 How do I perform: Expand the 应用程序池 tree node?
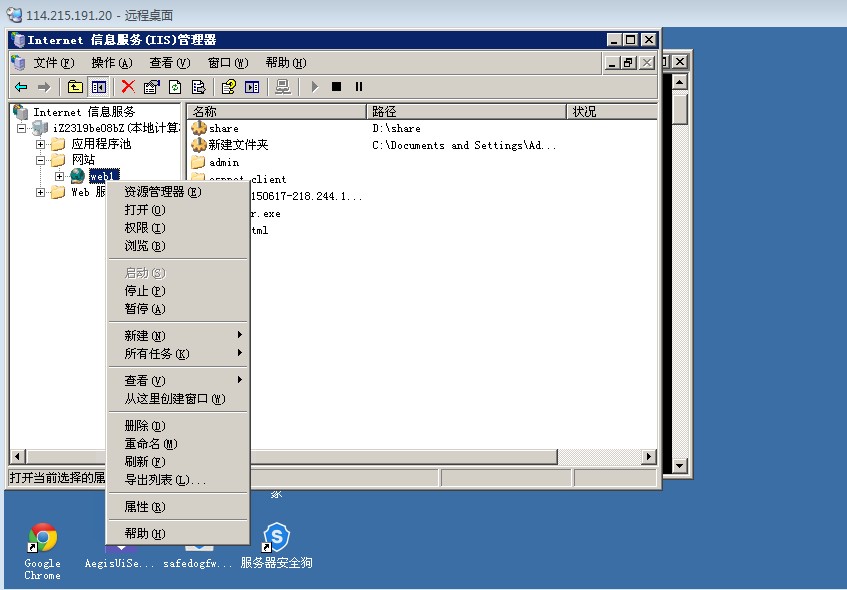coord(42,144)
